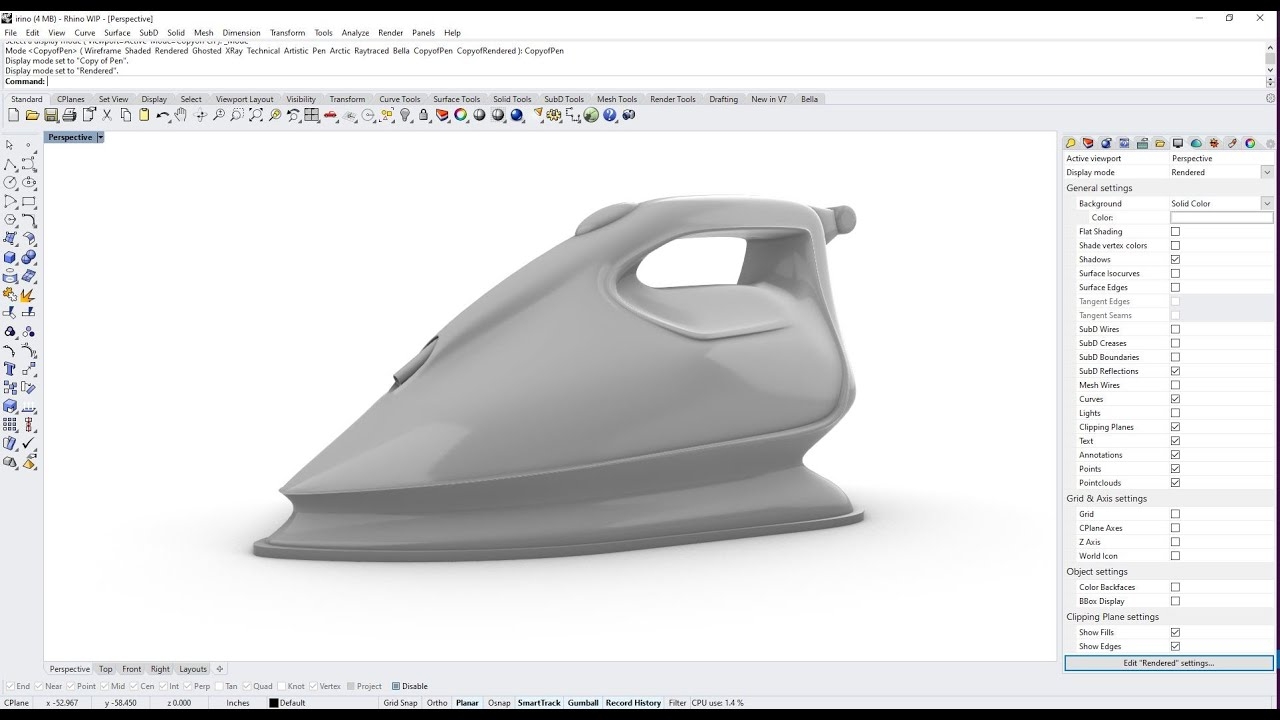
Task: Disable the Shadows checkbox
Action: (1175, 259)
